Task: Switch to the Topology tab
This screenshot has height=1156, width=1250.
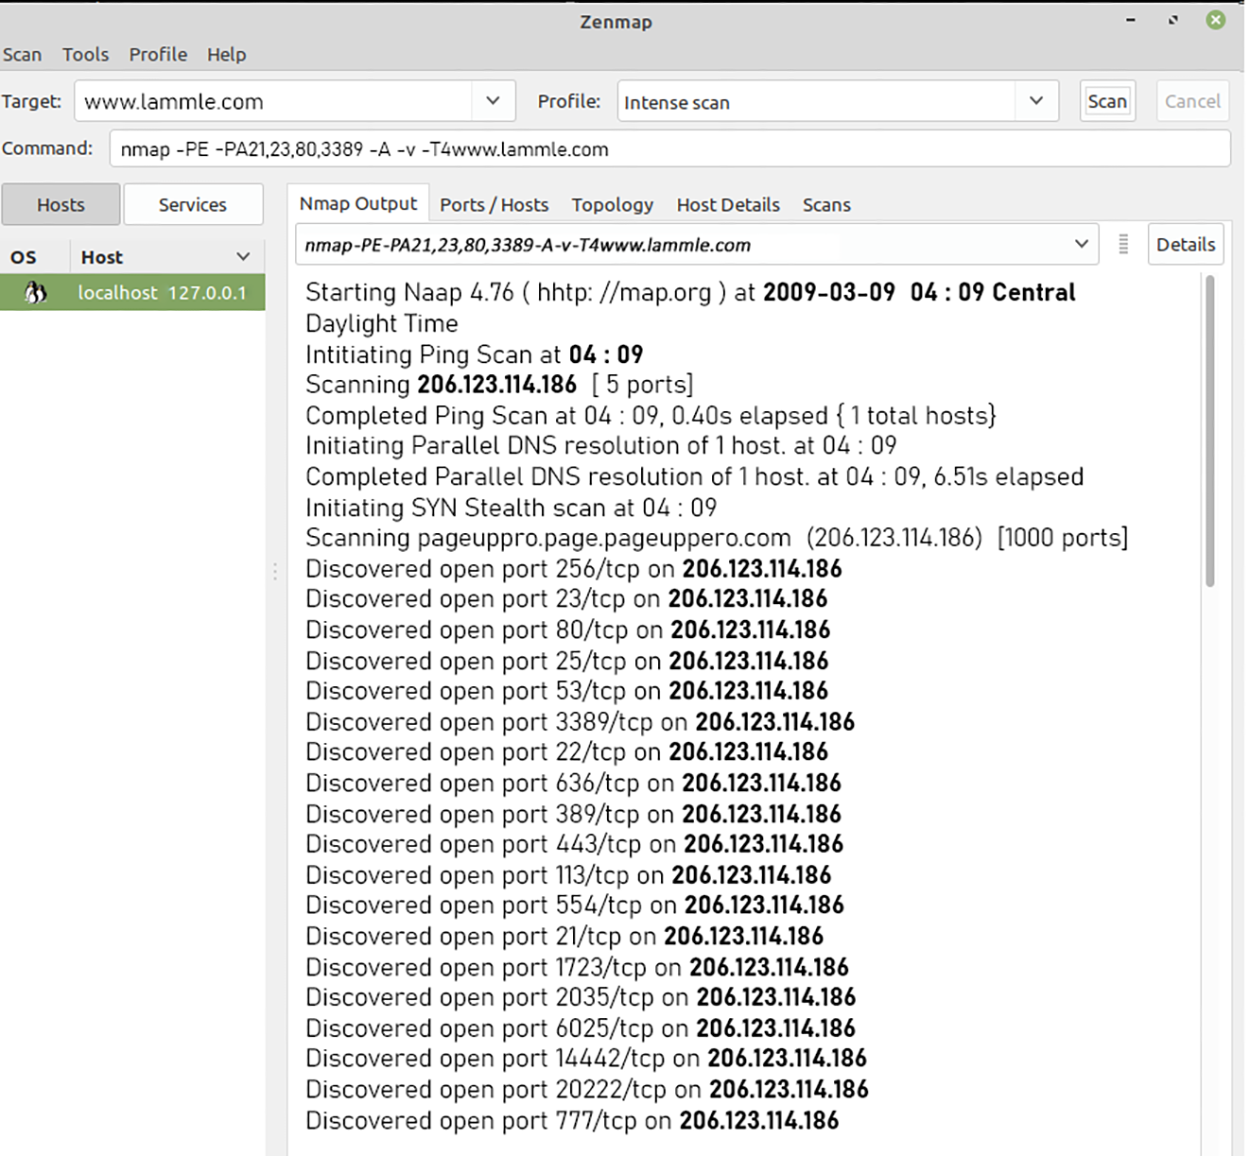Action: point(612,205)
